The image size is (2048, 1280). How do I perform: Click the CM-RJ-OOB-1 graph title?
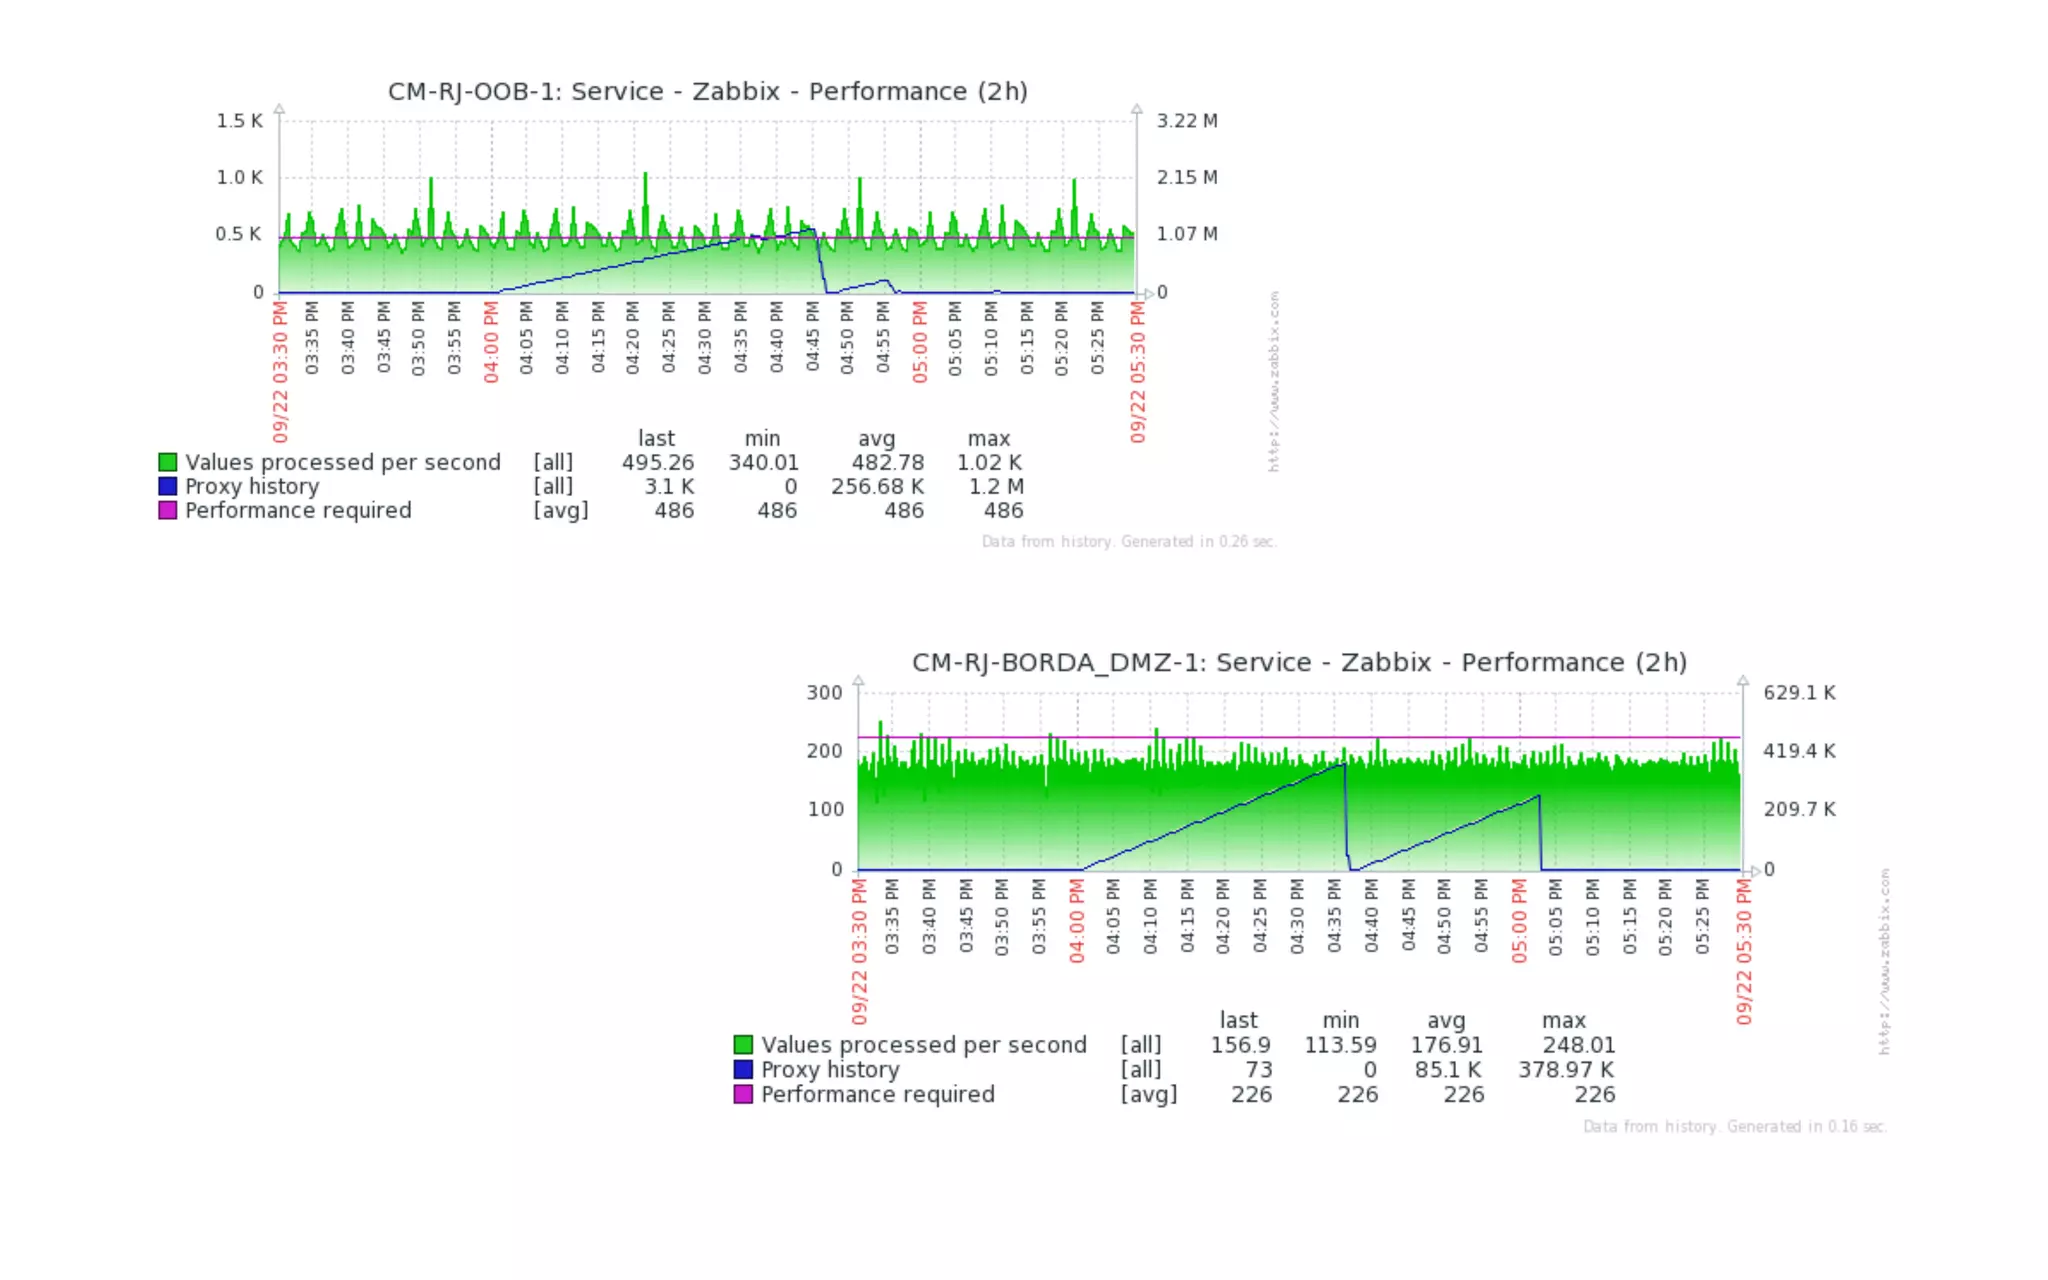pyautogui.click(x=707, y=92)
